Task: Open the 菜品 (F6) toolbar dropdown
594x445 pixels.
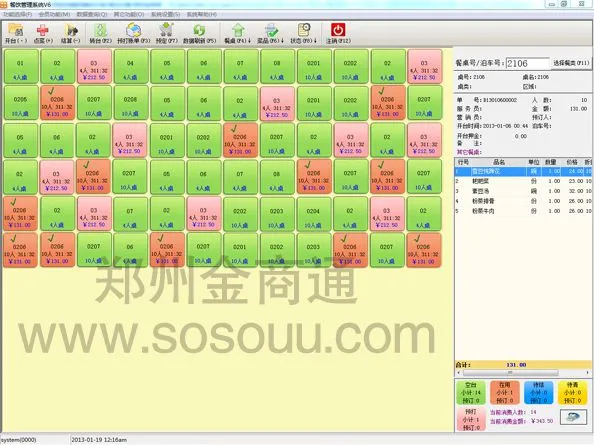Action: [x=270, y=33]
